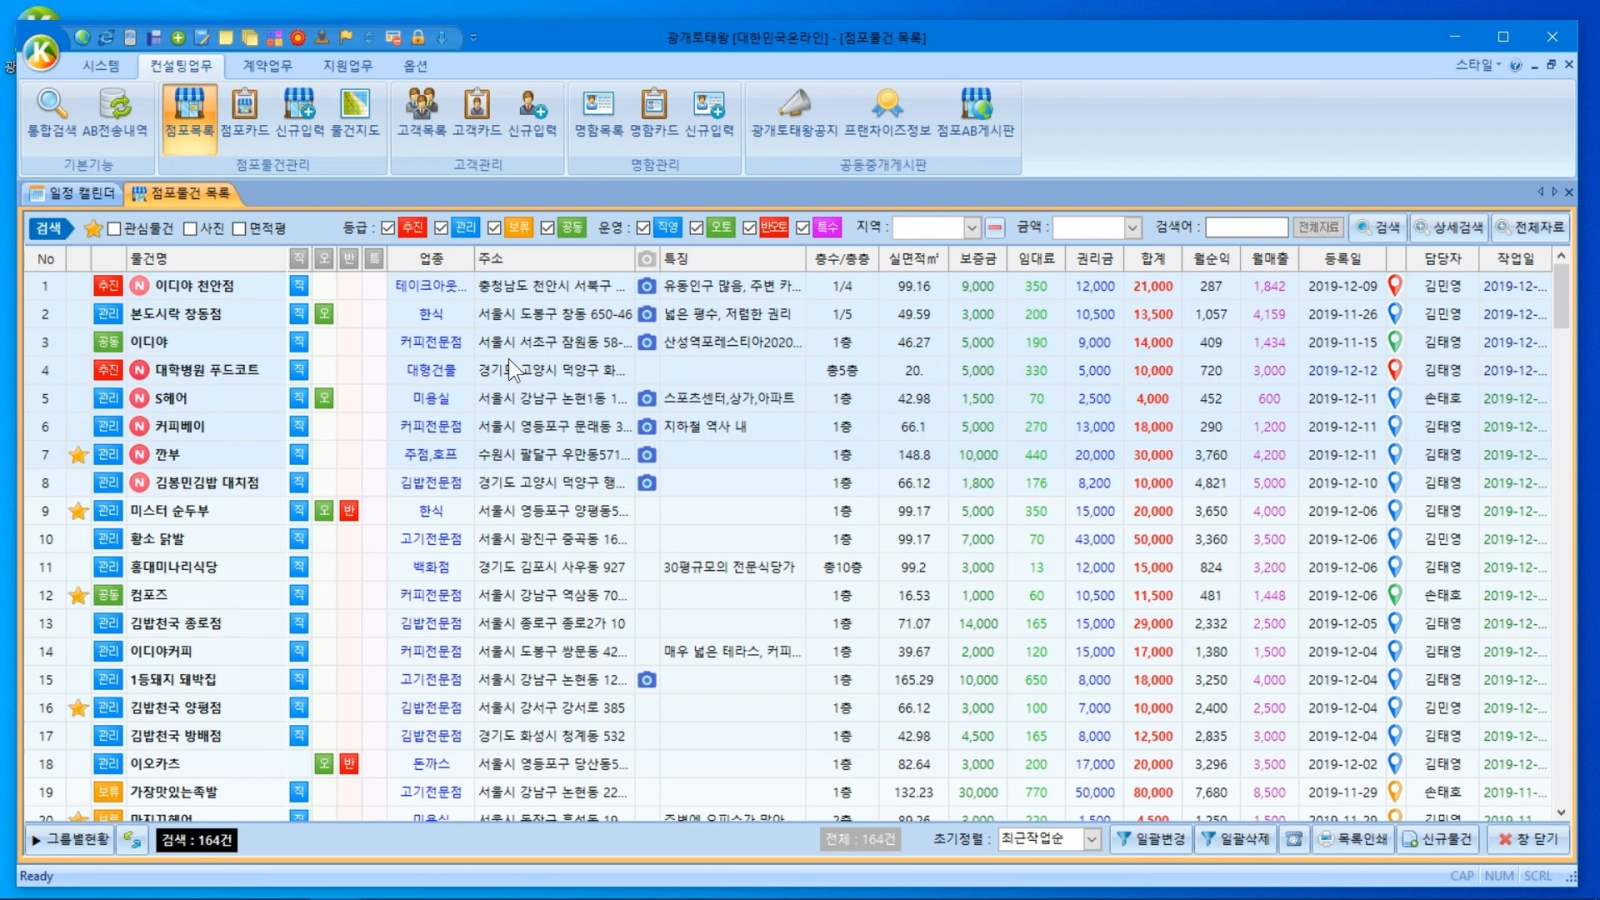This screenshot has height=900, width=1600.
Task: Click the 목록인쇄 print list button
Action: pyautogui.click(x=1353, y=840)
